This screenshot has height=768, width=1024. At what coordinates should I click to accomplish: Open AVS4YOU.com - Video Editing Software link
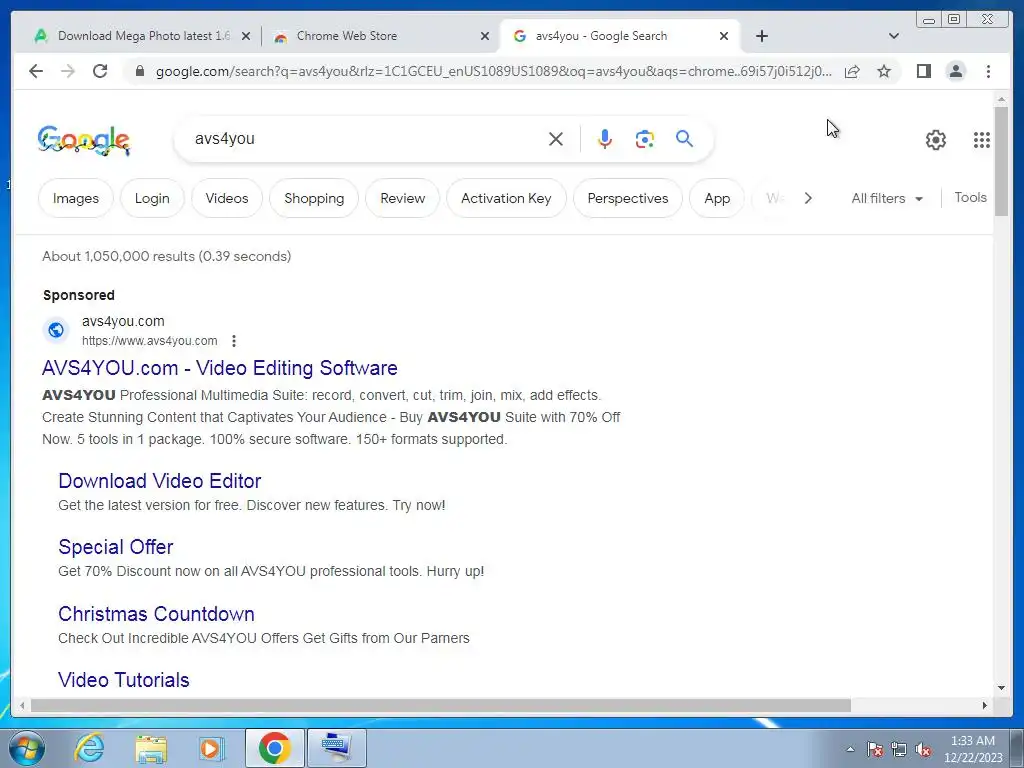(219, 368)
